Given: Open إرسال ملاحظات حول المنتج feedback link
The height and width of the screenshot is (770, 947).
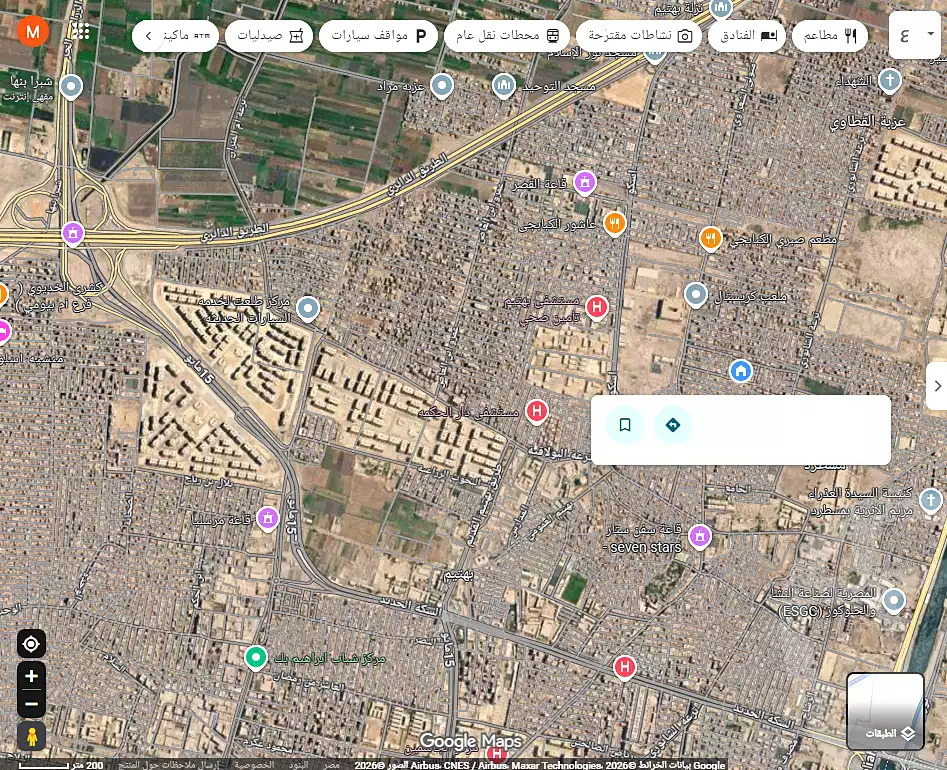Looking at the screenshot, I should pyautogui.click(x=169, y=765).
